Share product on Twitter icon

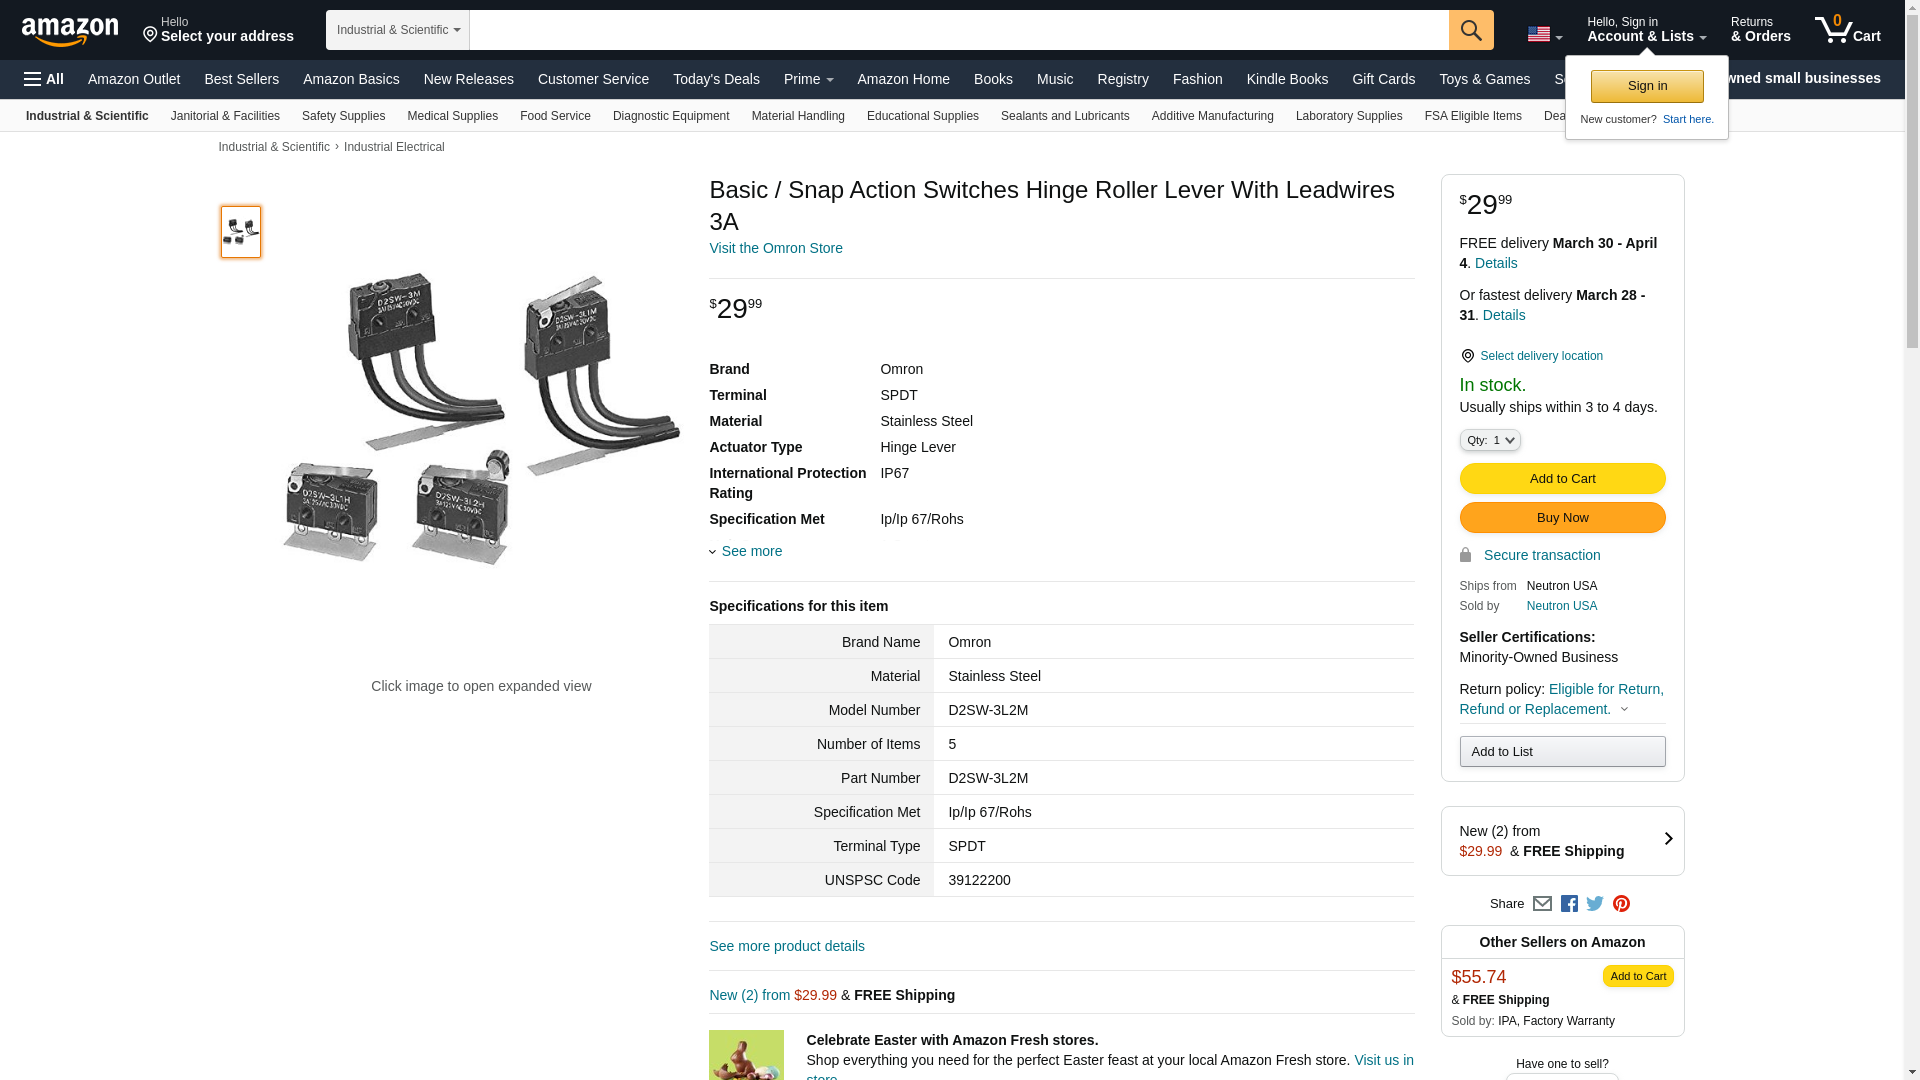tap(1595, 904)
